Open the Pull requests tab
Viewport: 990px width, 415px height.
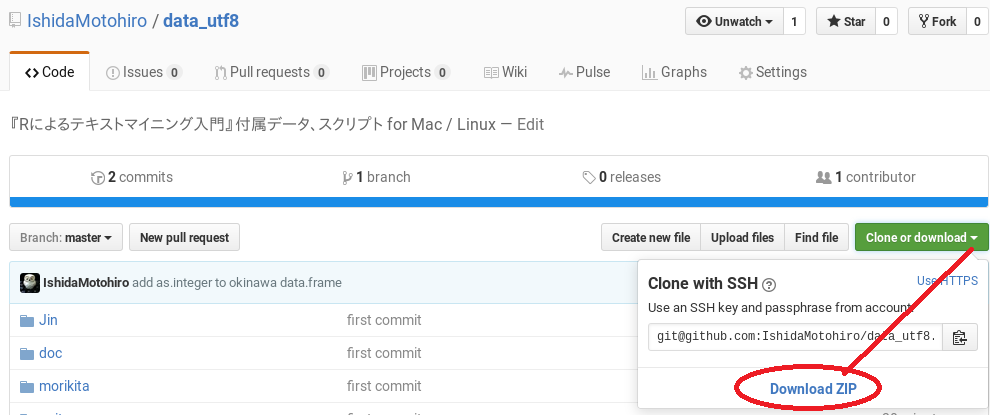point(270,72)
